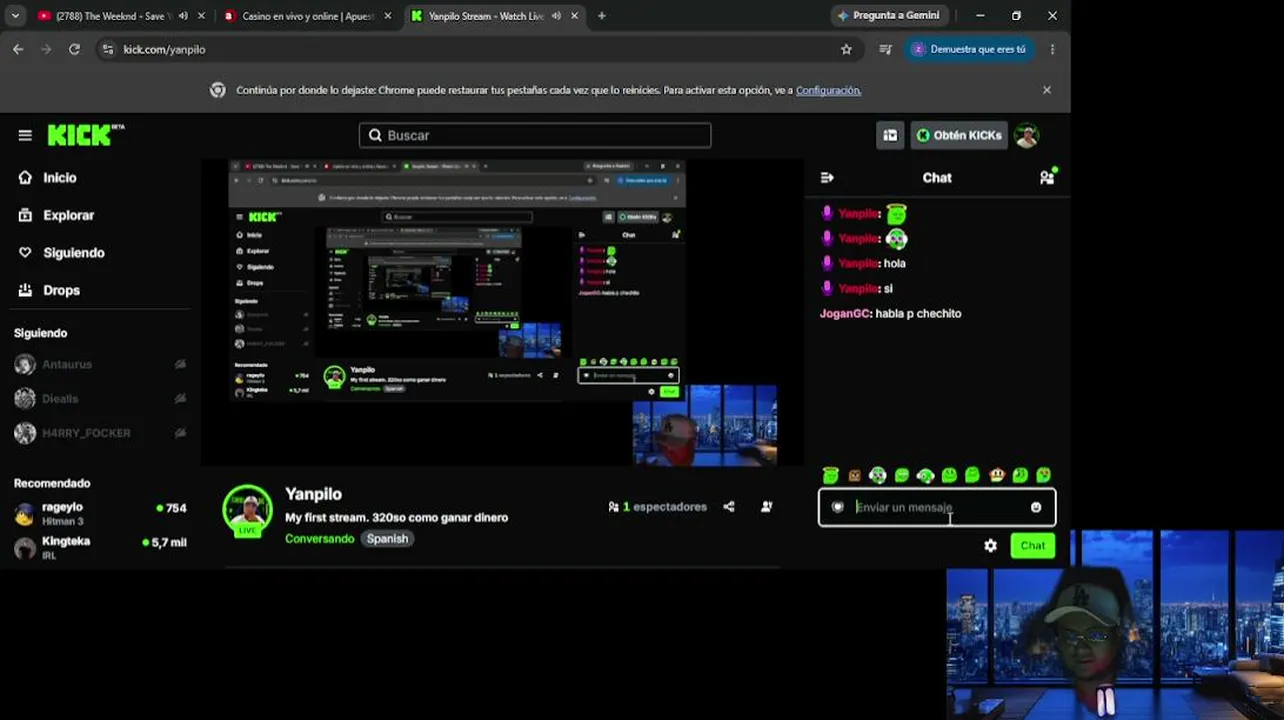
Task: Focus the Enviar un mensaje chat input
Action: [937, 507]
